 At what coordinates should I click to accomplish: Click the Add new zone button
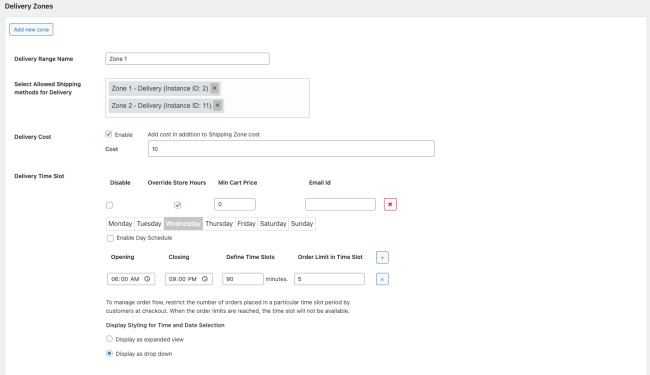pyautogui.click(x=31, y=29)
